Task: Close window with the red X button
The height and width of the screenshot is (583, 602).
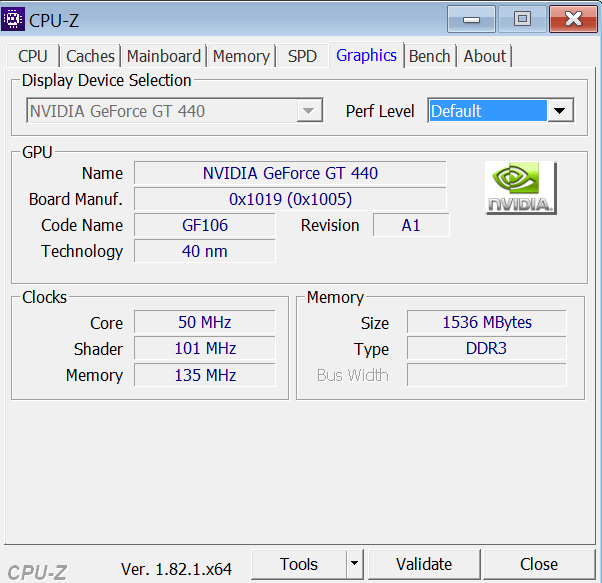Action: pos(573,19)
